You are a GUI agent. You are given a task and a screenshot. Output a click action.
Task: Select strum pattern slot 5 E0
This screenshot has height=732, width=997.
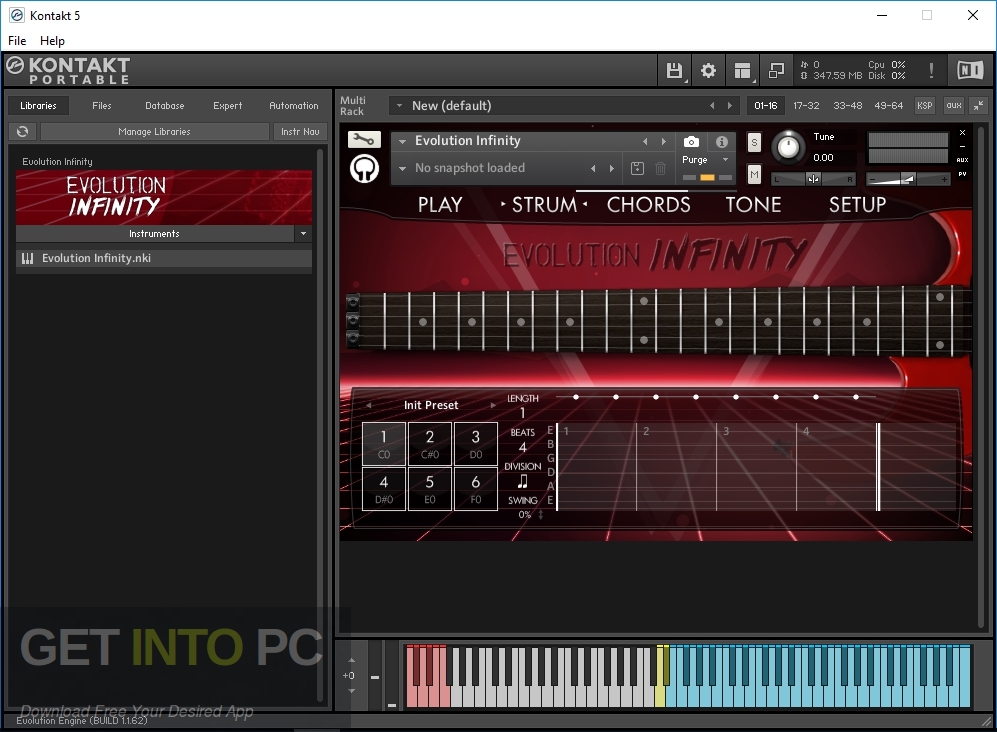(x=430, y=489)
